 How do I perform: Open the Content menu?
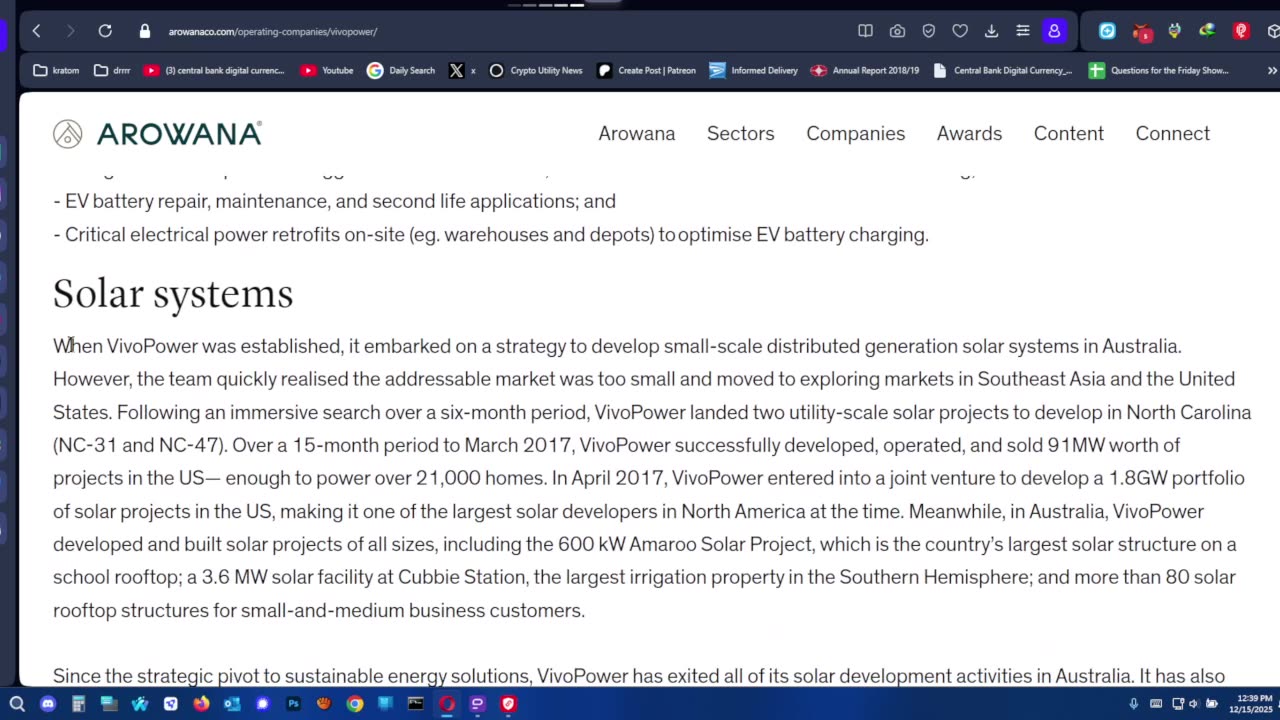tap(1069, 133)
